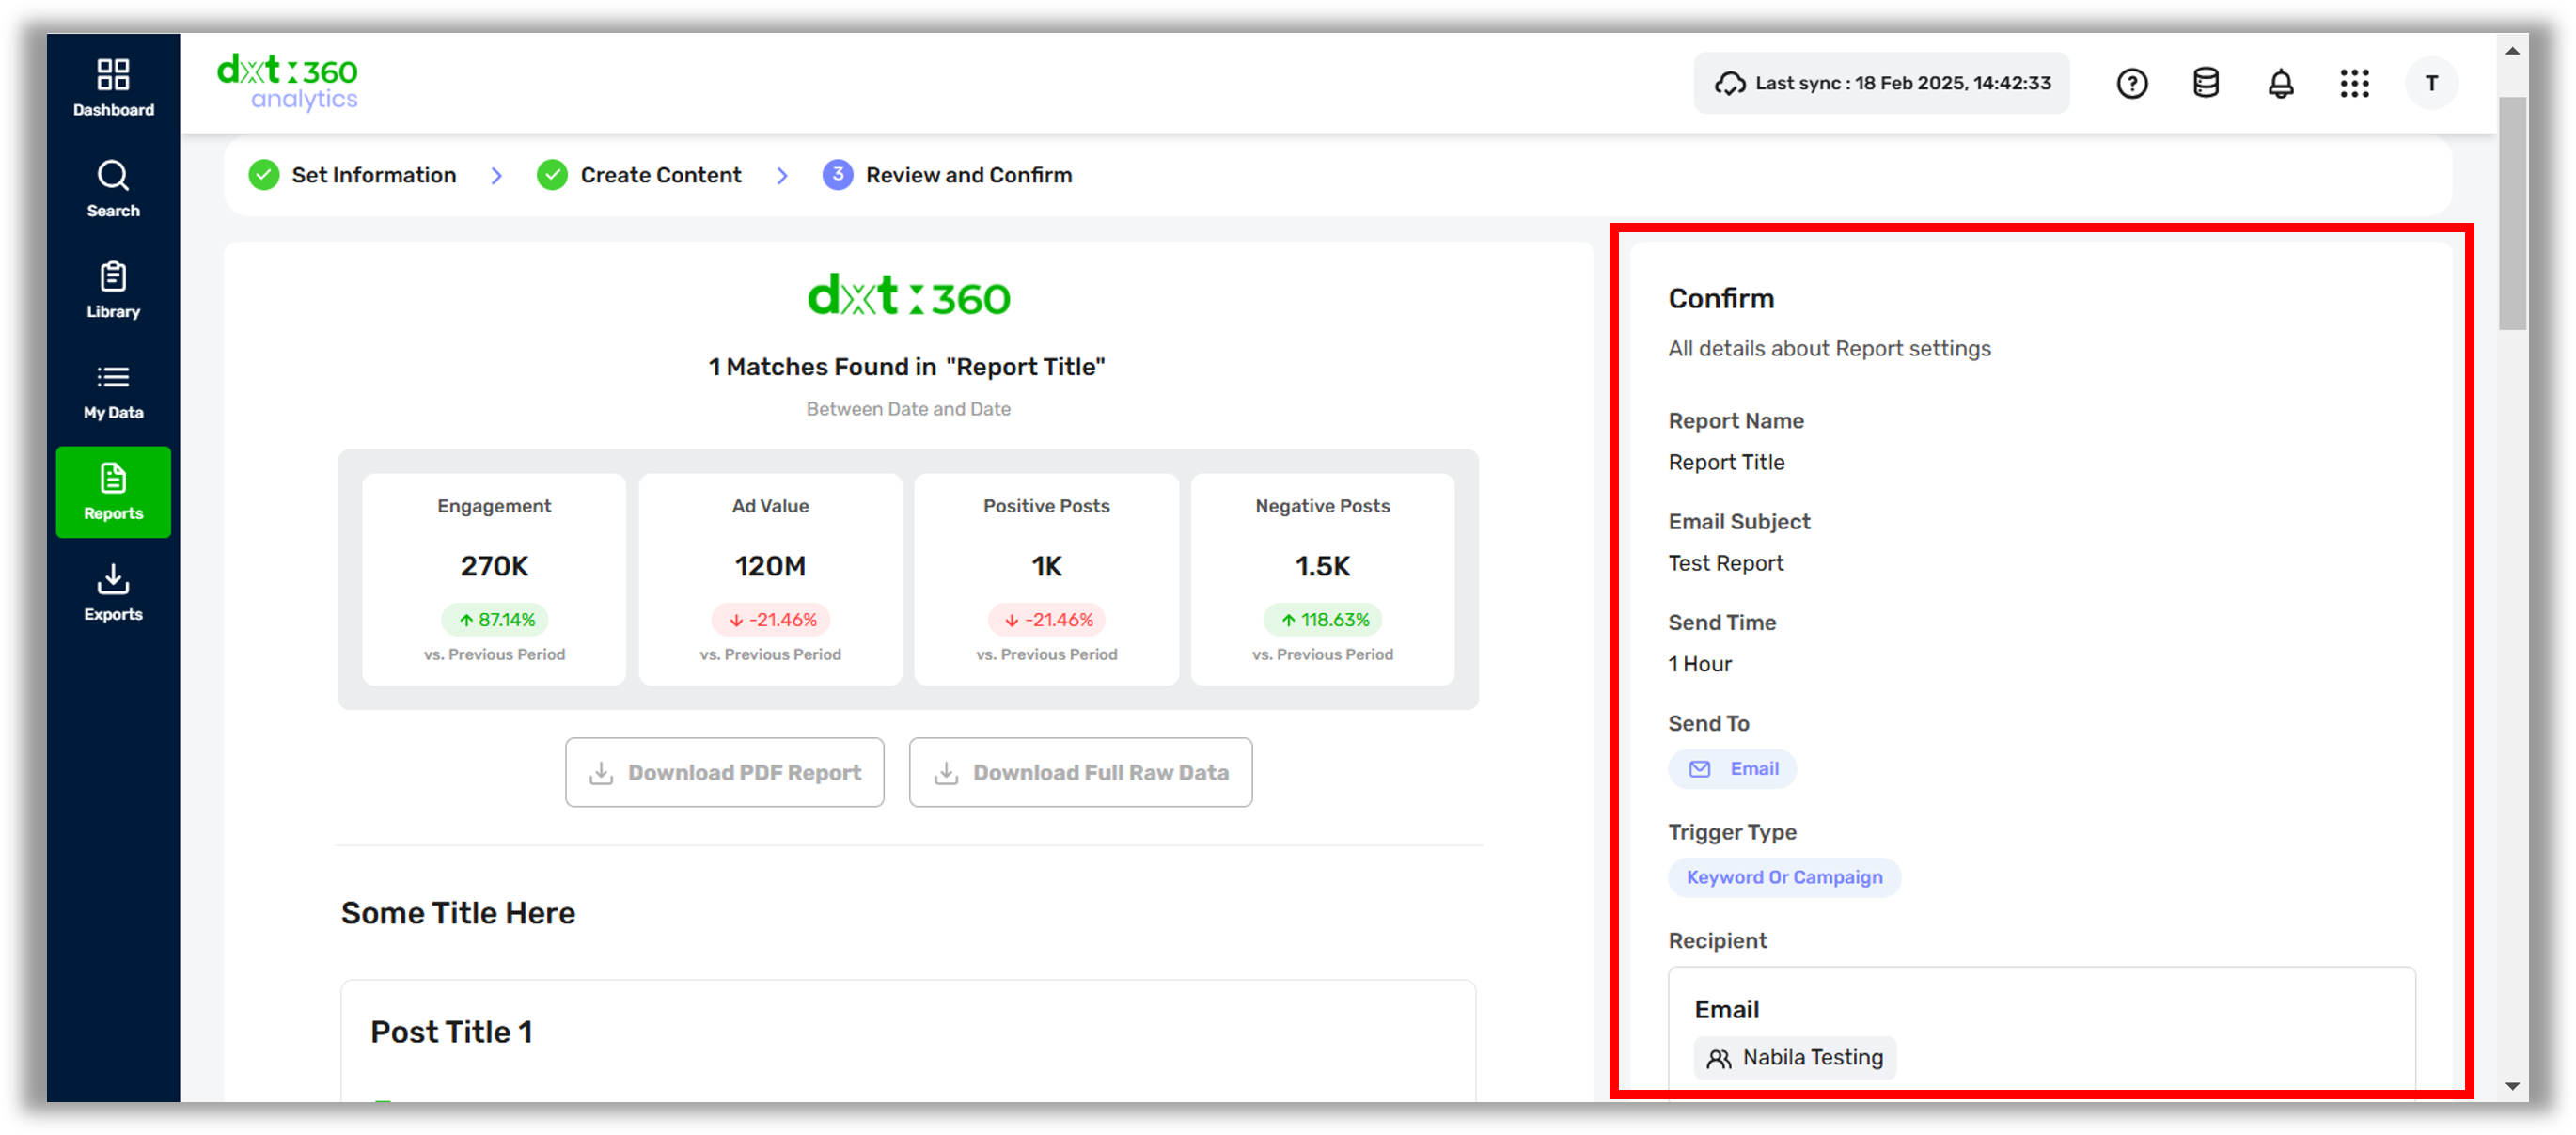Click the step 3 number badge
This screenshot has height=1135, width=2576.
point(838,175)
